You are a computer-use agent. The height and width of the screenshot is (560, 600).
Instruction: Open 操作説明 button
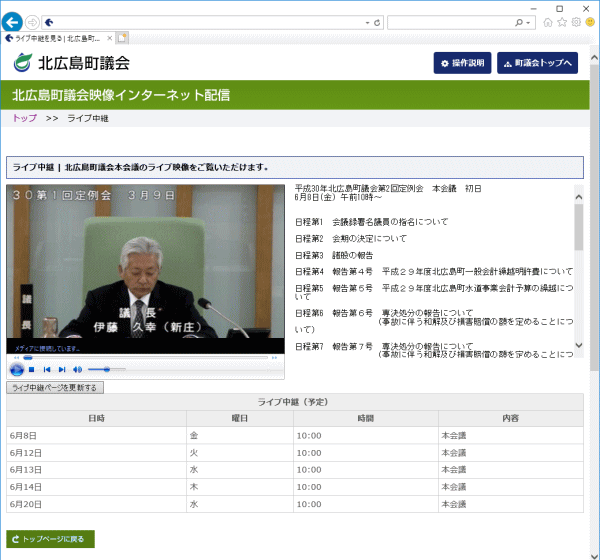pyautogui.click(x=462, y=63)
